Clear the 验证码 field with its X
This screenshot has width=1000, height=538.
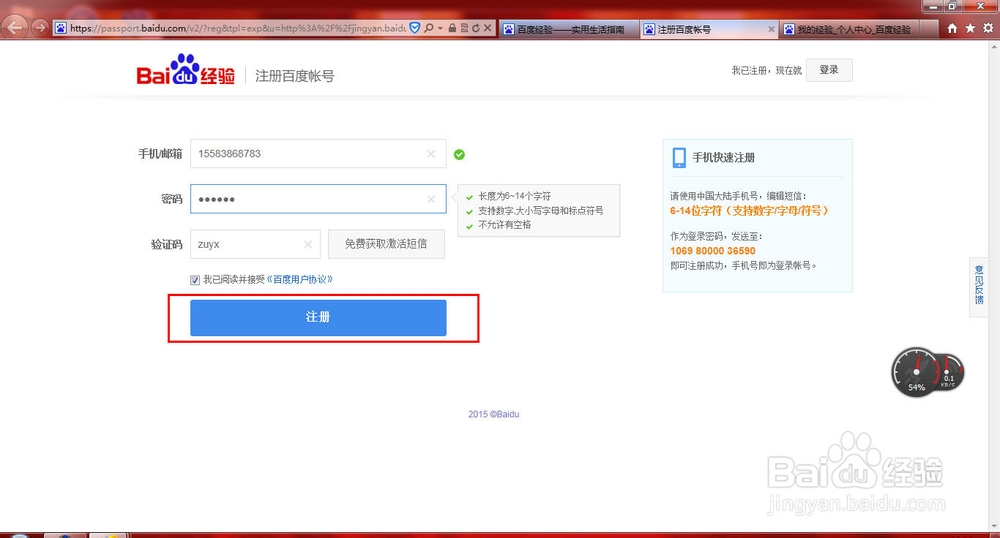(x=308, y=244)
